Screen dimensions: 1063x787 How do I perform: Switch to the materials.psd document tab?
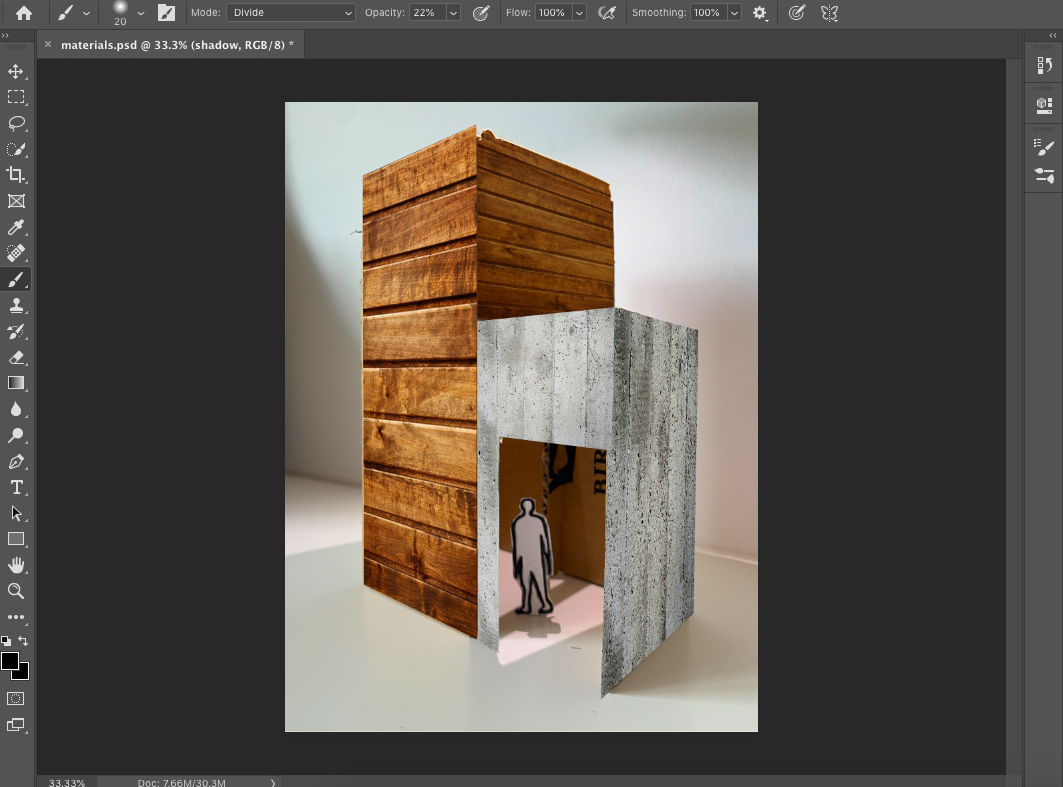coord(177,45)
